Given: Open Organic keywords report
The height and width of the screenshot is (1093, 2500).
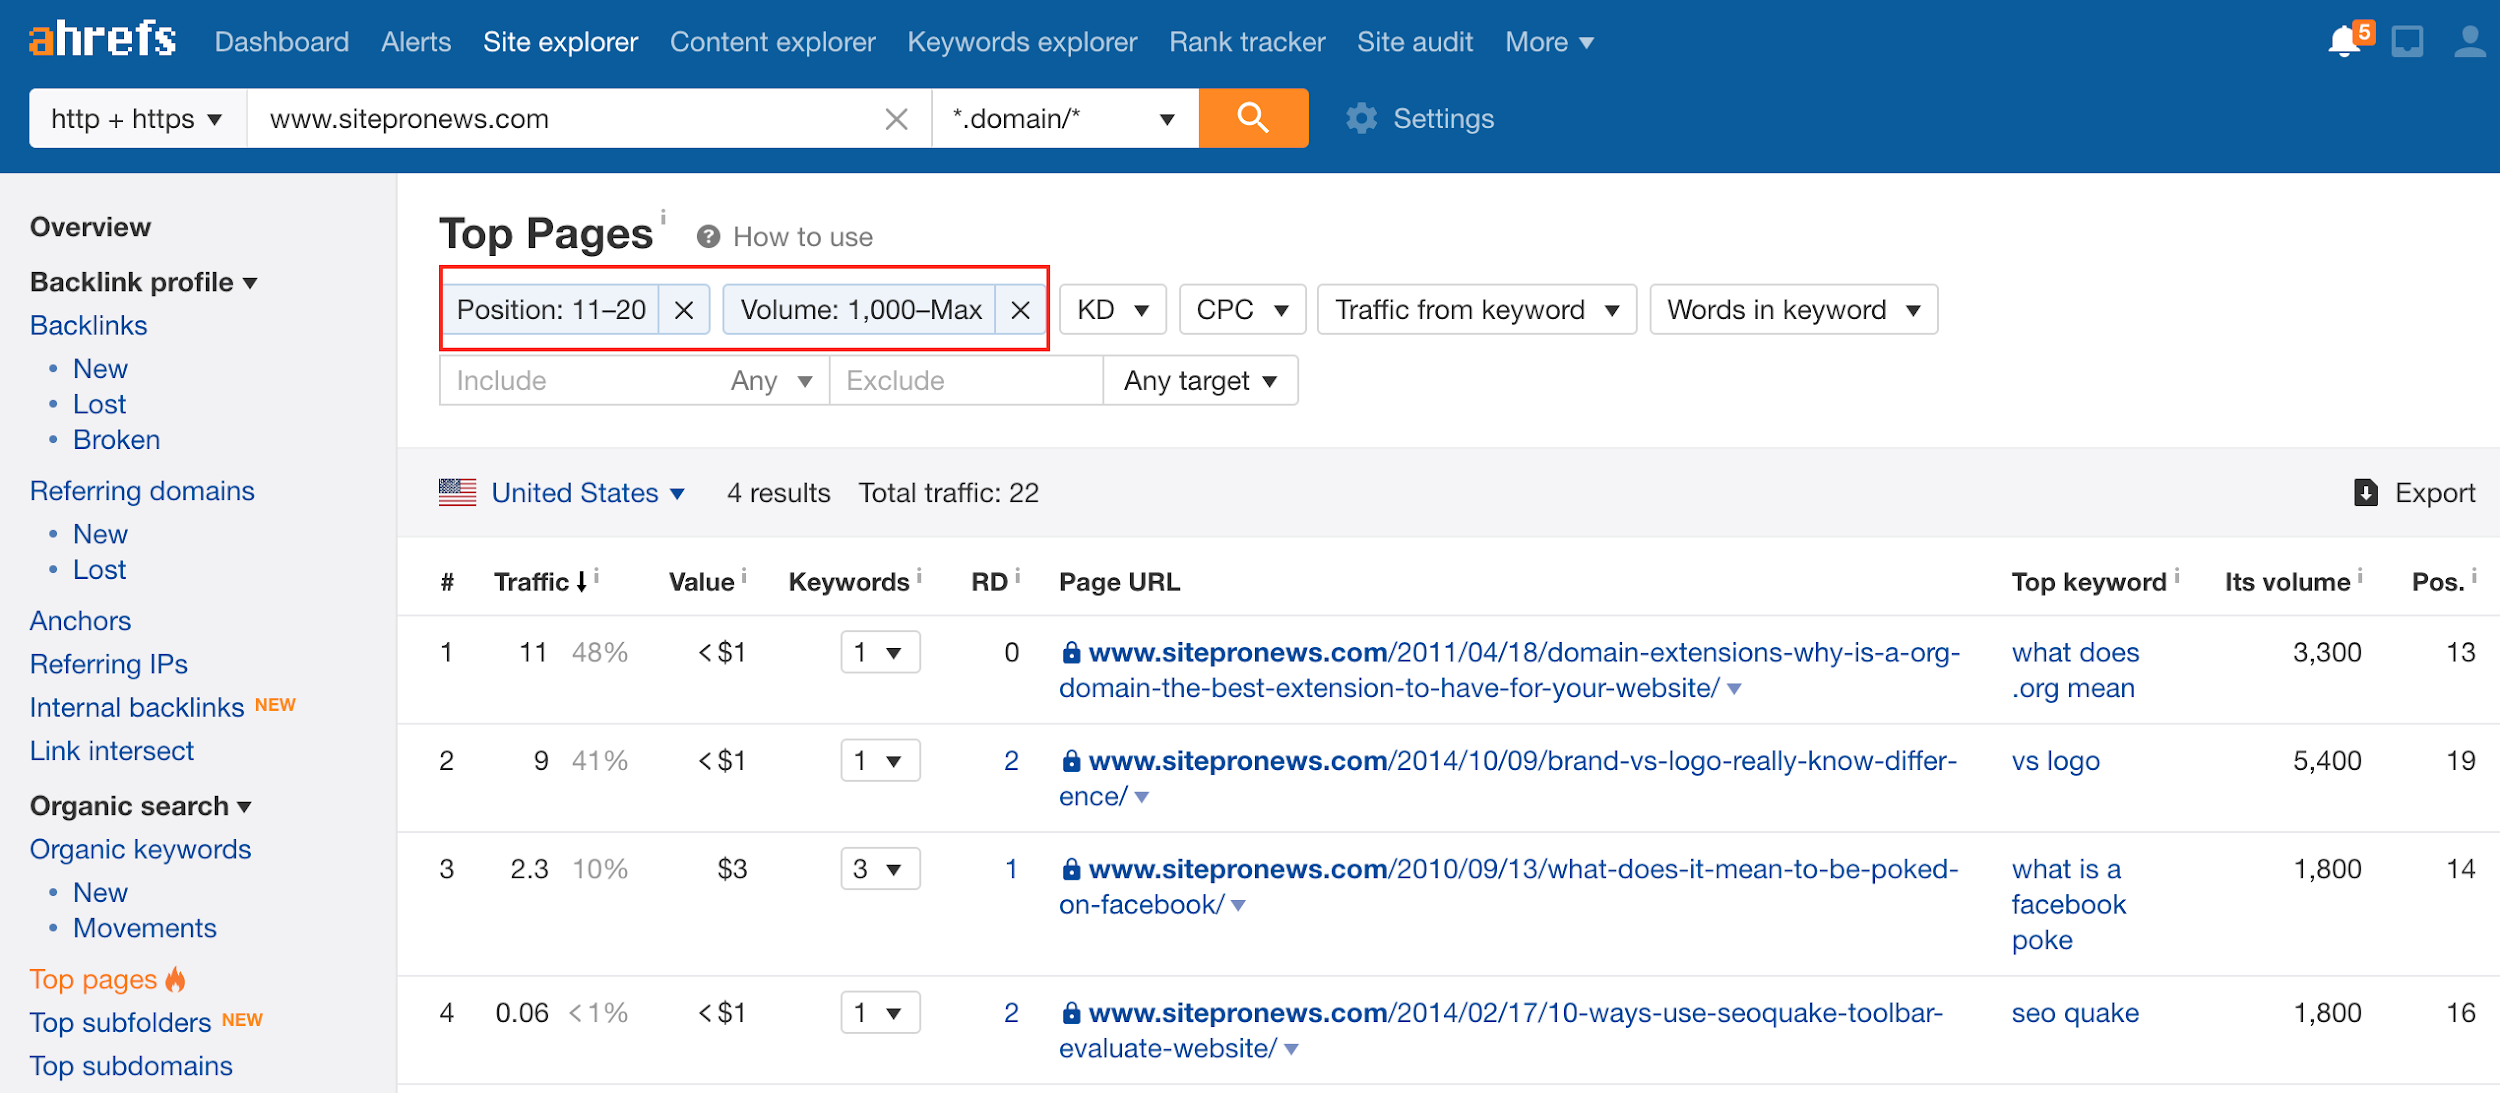Looking at the screenshot, I should [140, 849].
